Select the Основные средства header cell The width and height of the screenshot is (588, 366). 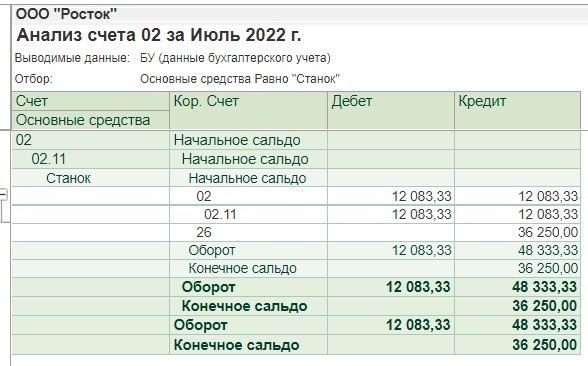(x=91, y=120)
